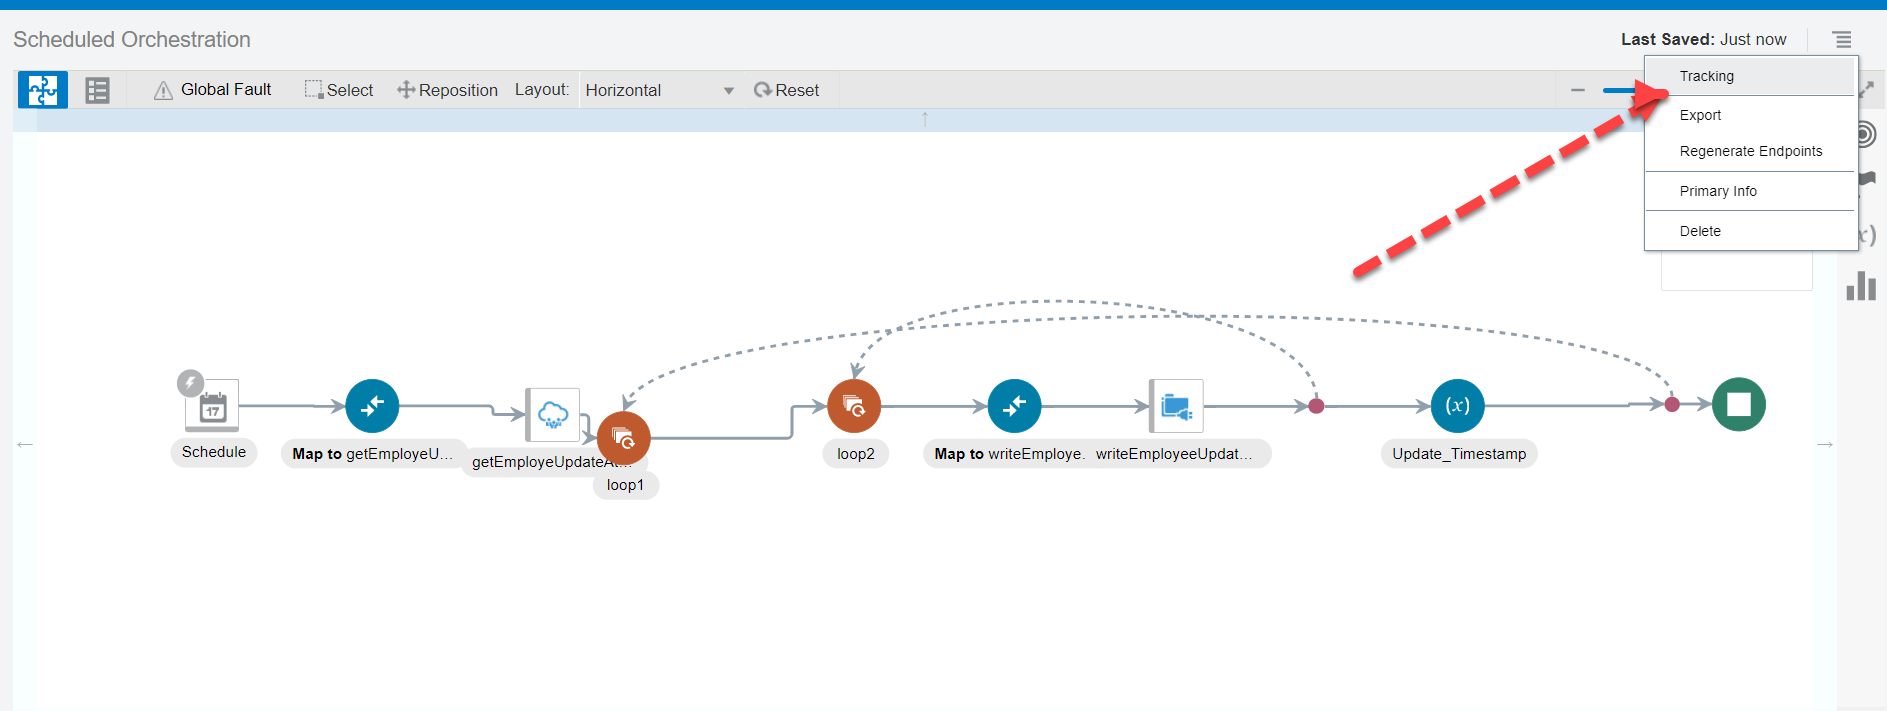The image size is (1887, 711).
Task: Click the writeEmployeeUpdat file adapter node
Action: pyautogui.click(x=1176, y=406)
